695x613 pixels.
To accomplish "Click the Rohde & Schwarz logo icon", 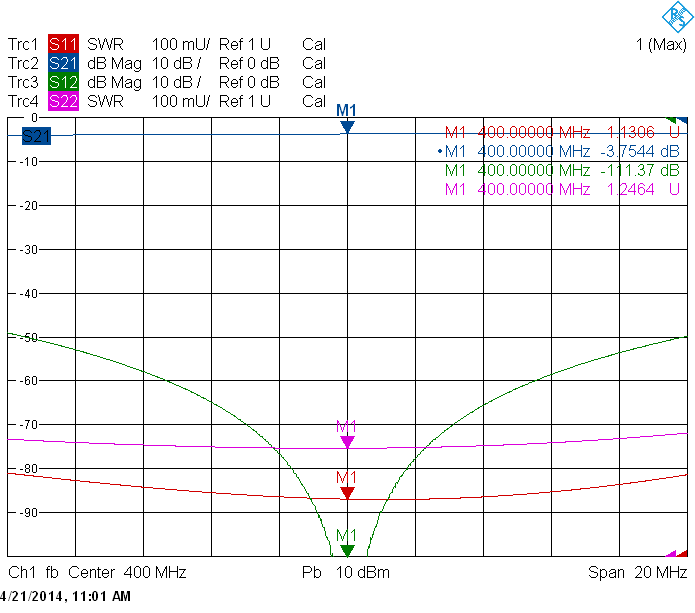I will [x=677, y=17].
